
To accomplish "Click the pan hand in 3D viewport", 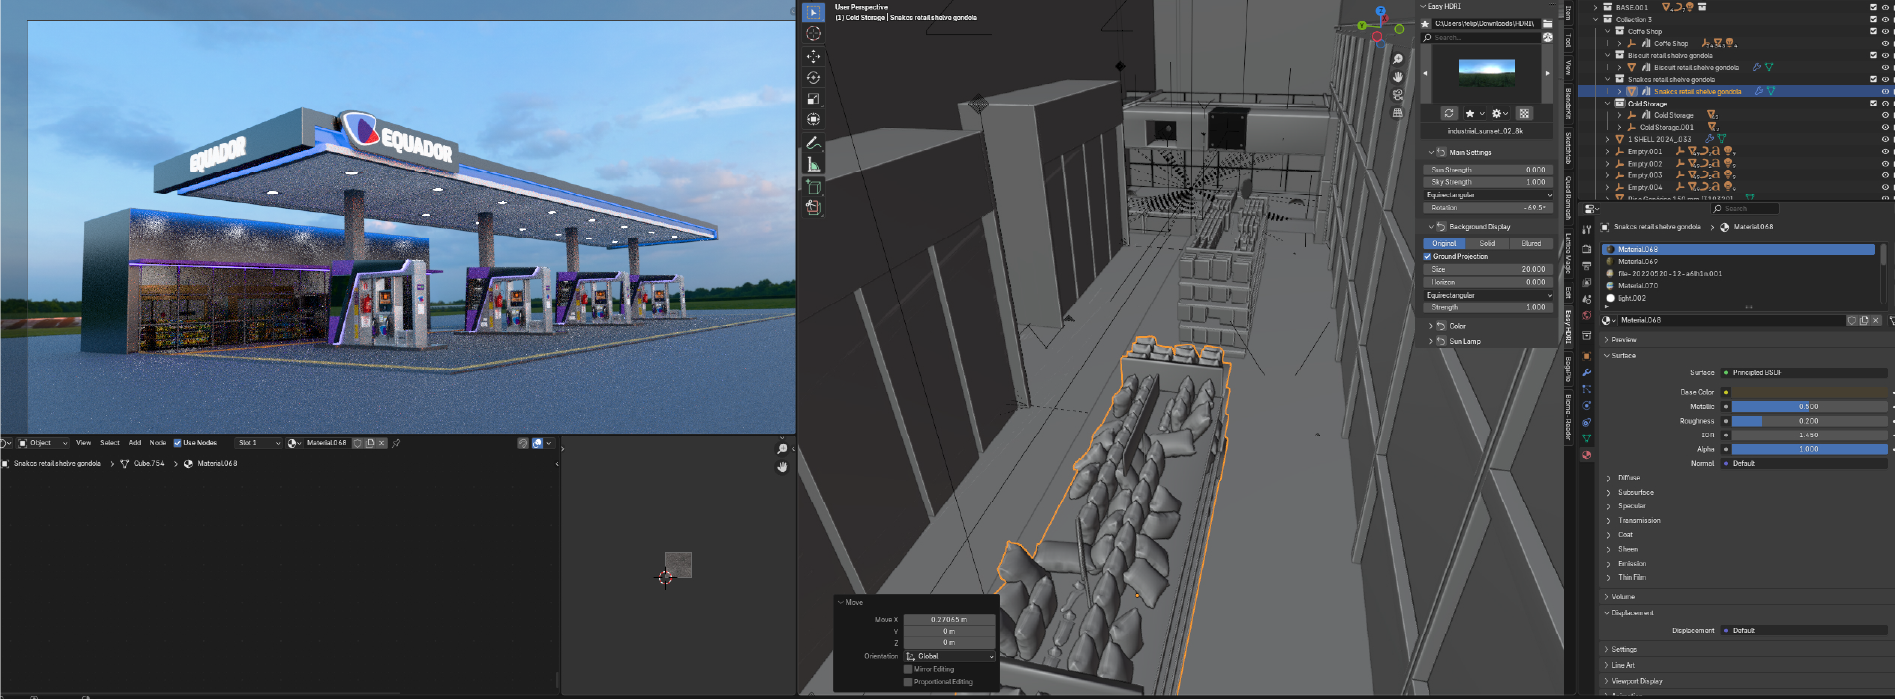I will tap(1398, 77).
